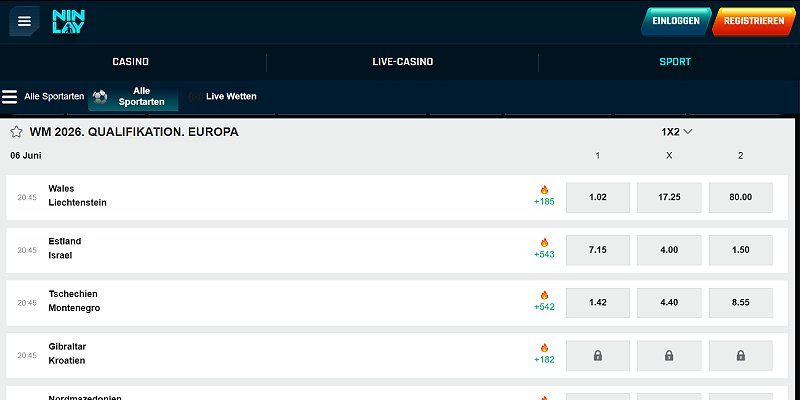
Task: Expand the +542 markets for Tschechien vs Montenegro
Action: [x=544, y=307]
